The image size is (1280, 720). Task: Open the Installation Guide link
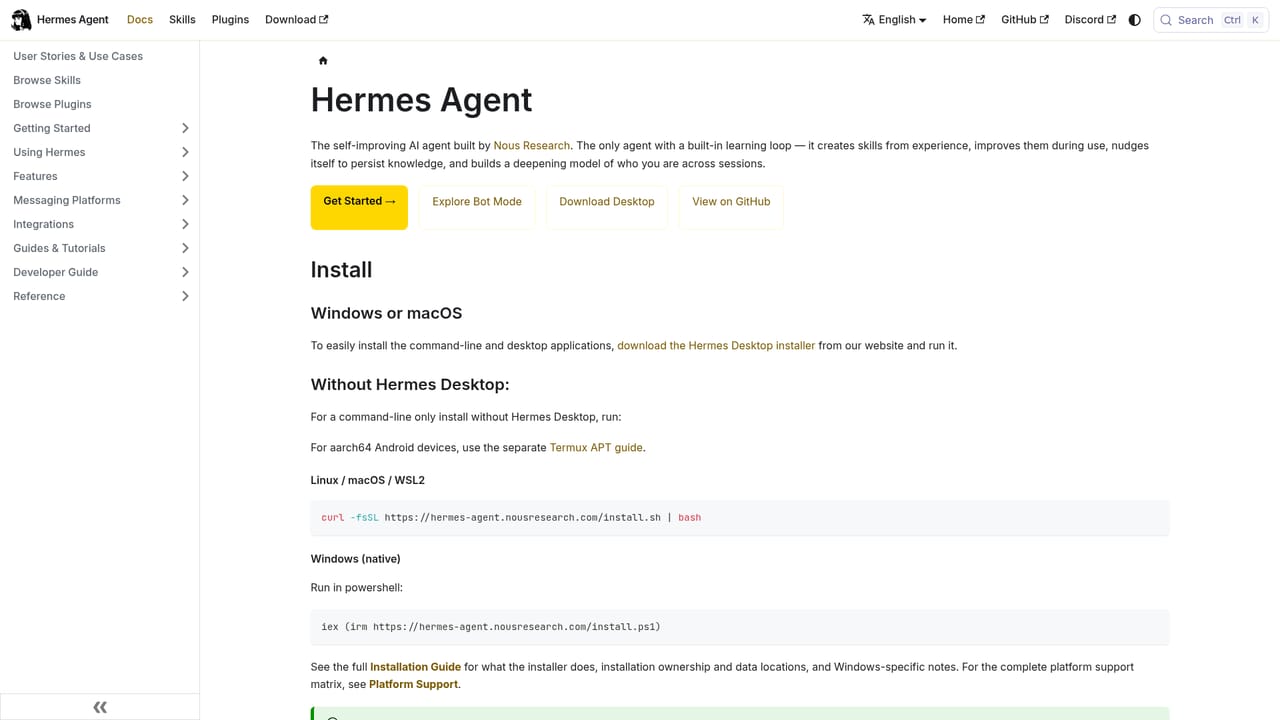coord(415,667)
